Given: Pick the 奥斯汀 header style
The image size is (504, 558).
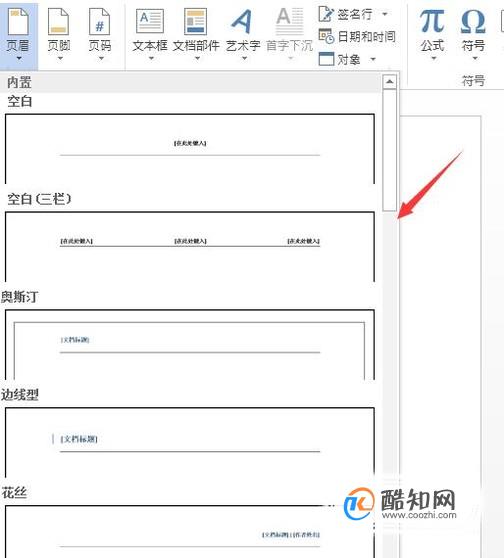Looking at the screenshot, I should [x=190, y=344].
